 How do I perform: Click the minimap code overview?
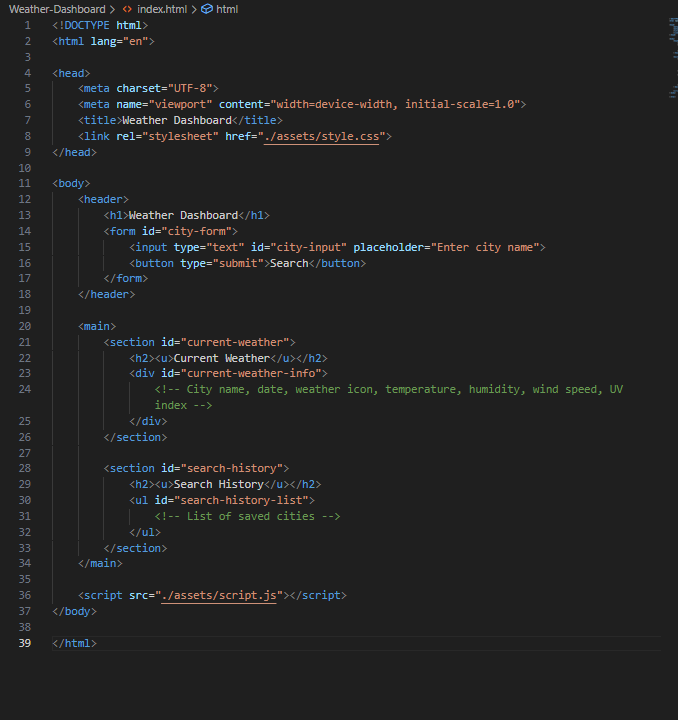click(x=673, y=57)
